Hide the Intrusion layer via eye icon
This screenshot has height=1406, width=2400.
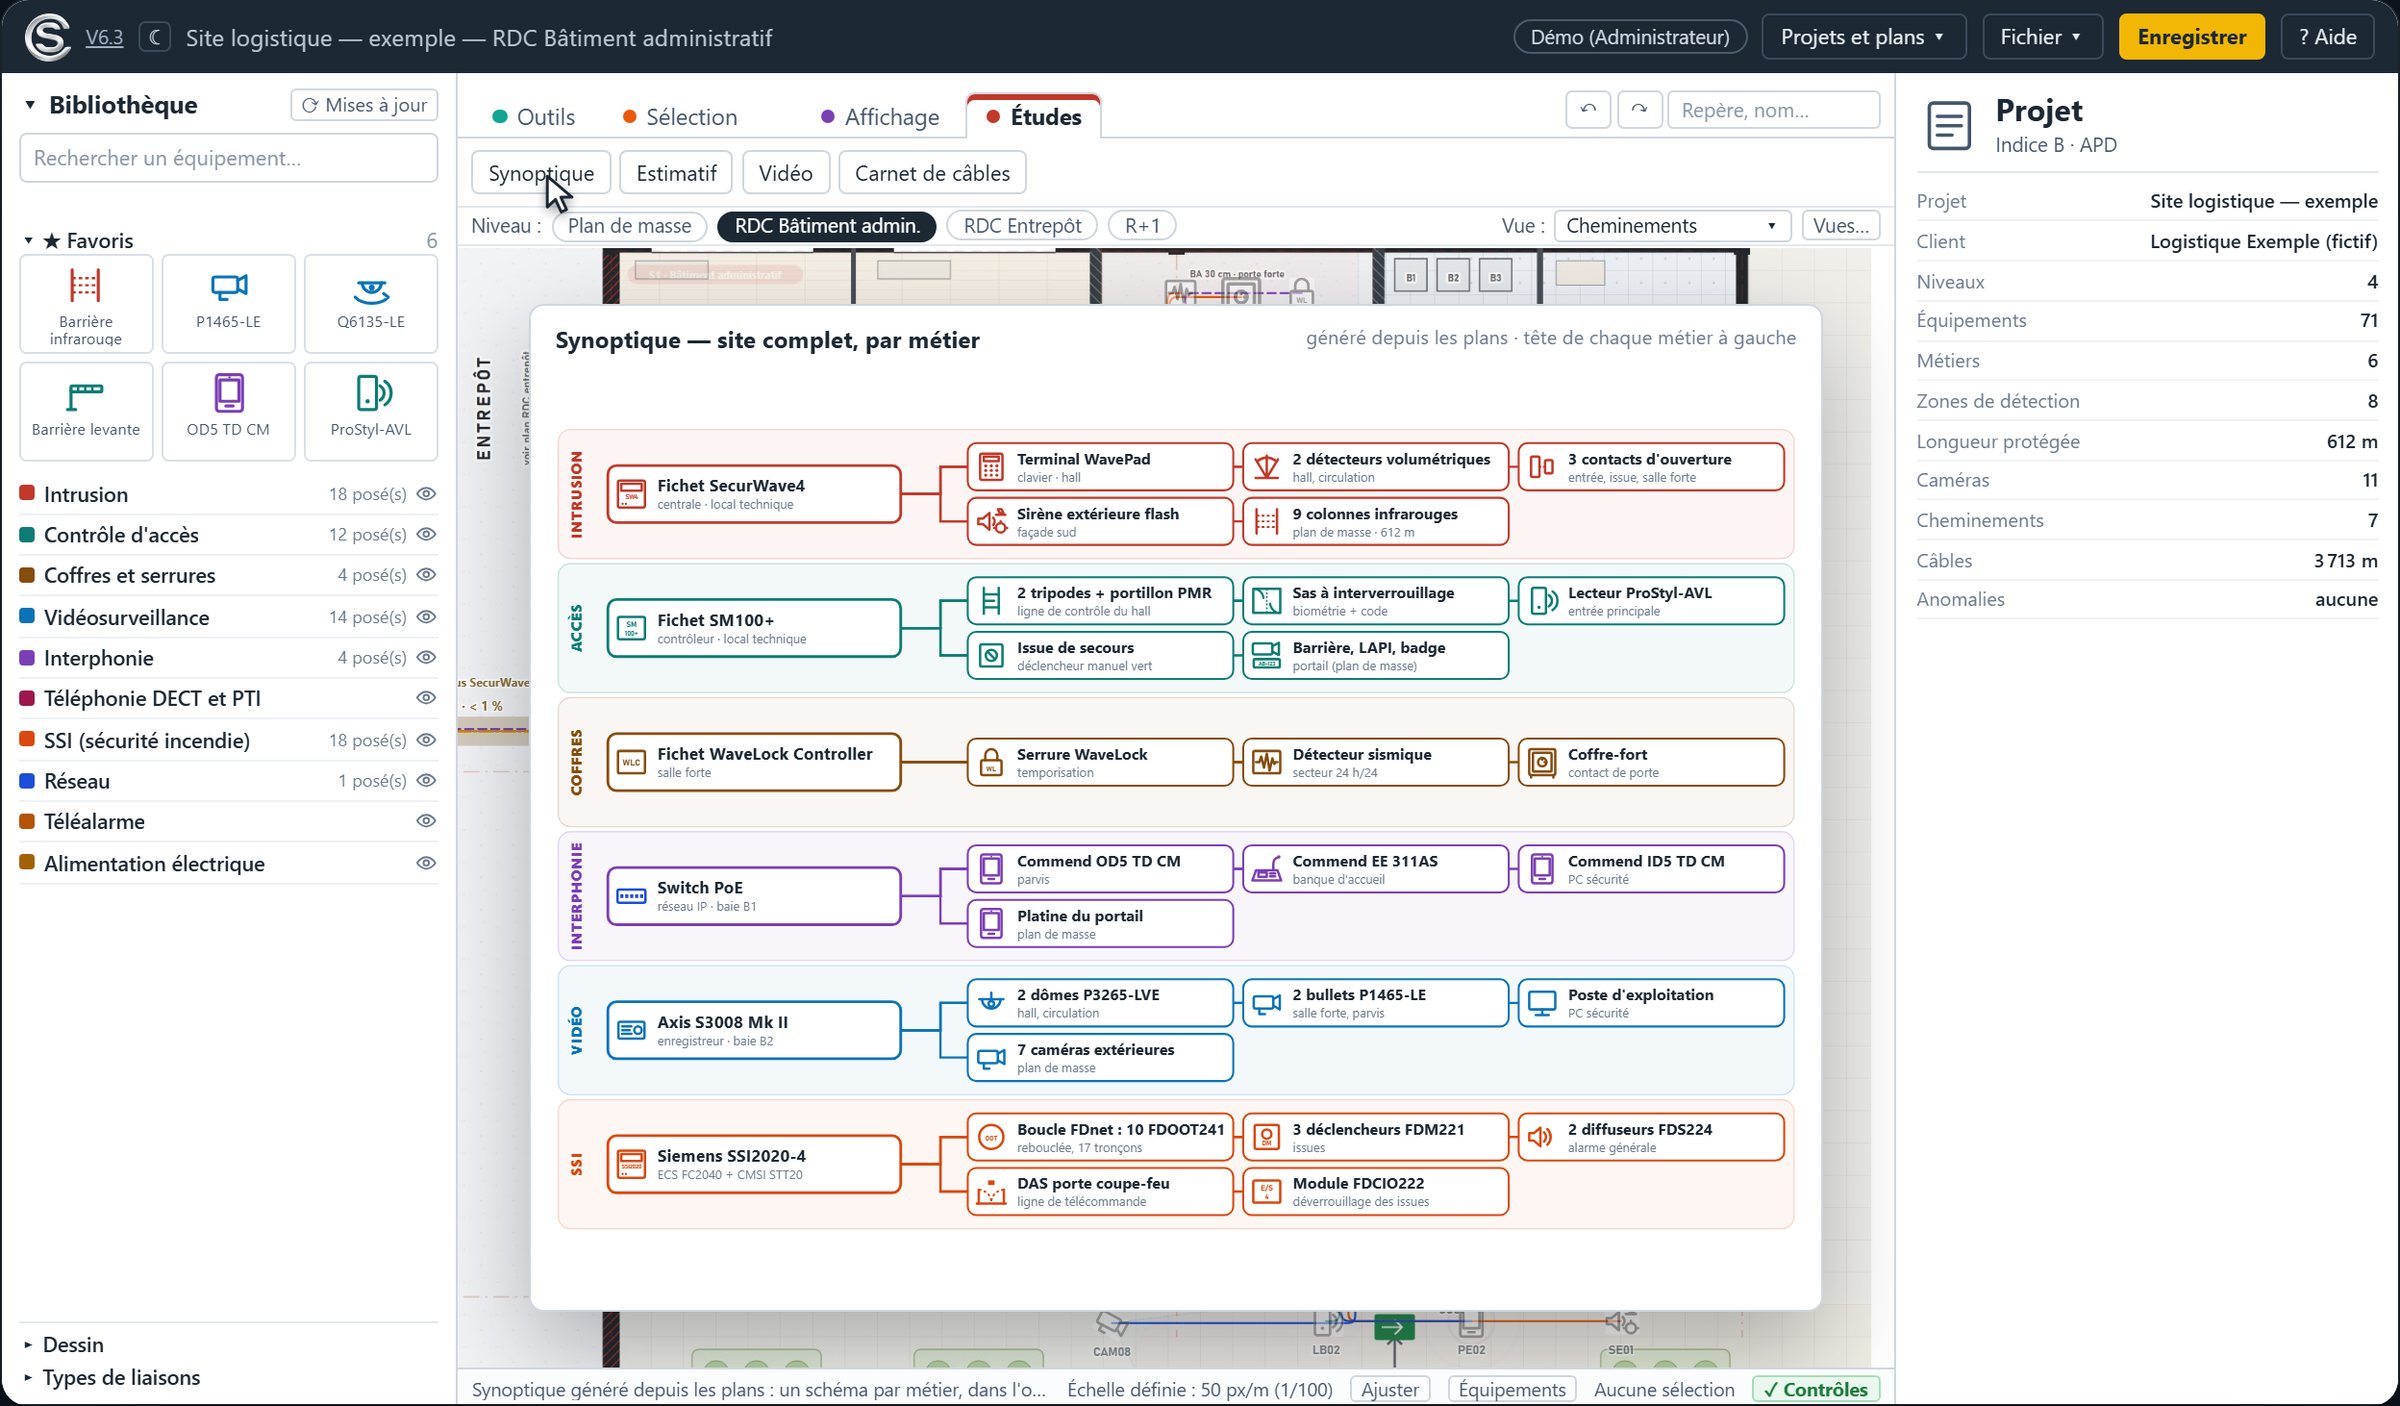(426, 494)
